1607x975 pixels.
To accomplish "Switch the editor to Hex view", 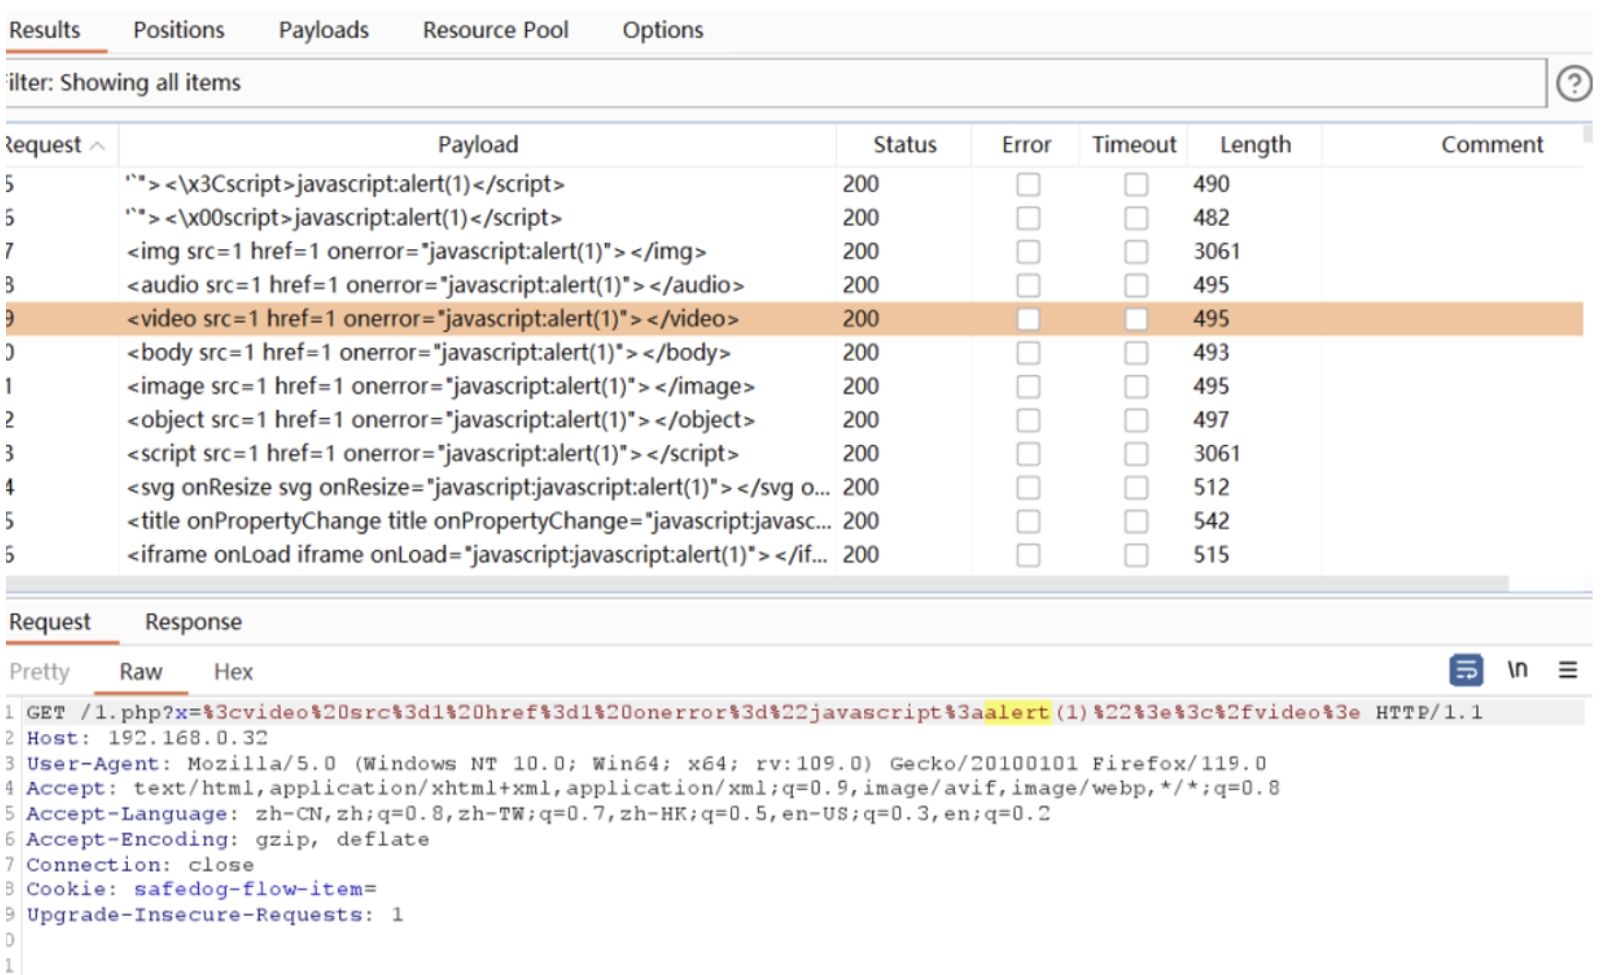I will 233,672.
